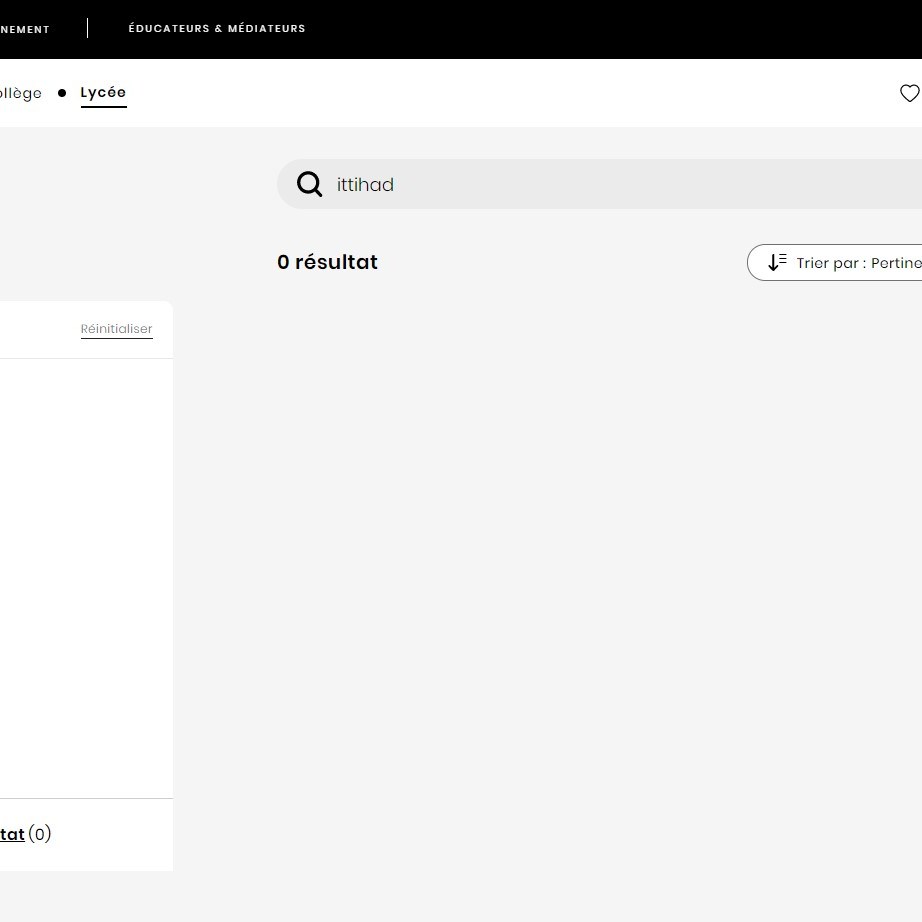This screenshot has width=922, height=922.
Task: Switch to the partially visible Collège tab
Action: pos(21,93)
